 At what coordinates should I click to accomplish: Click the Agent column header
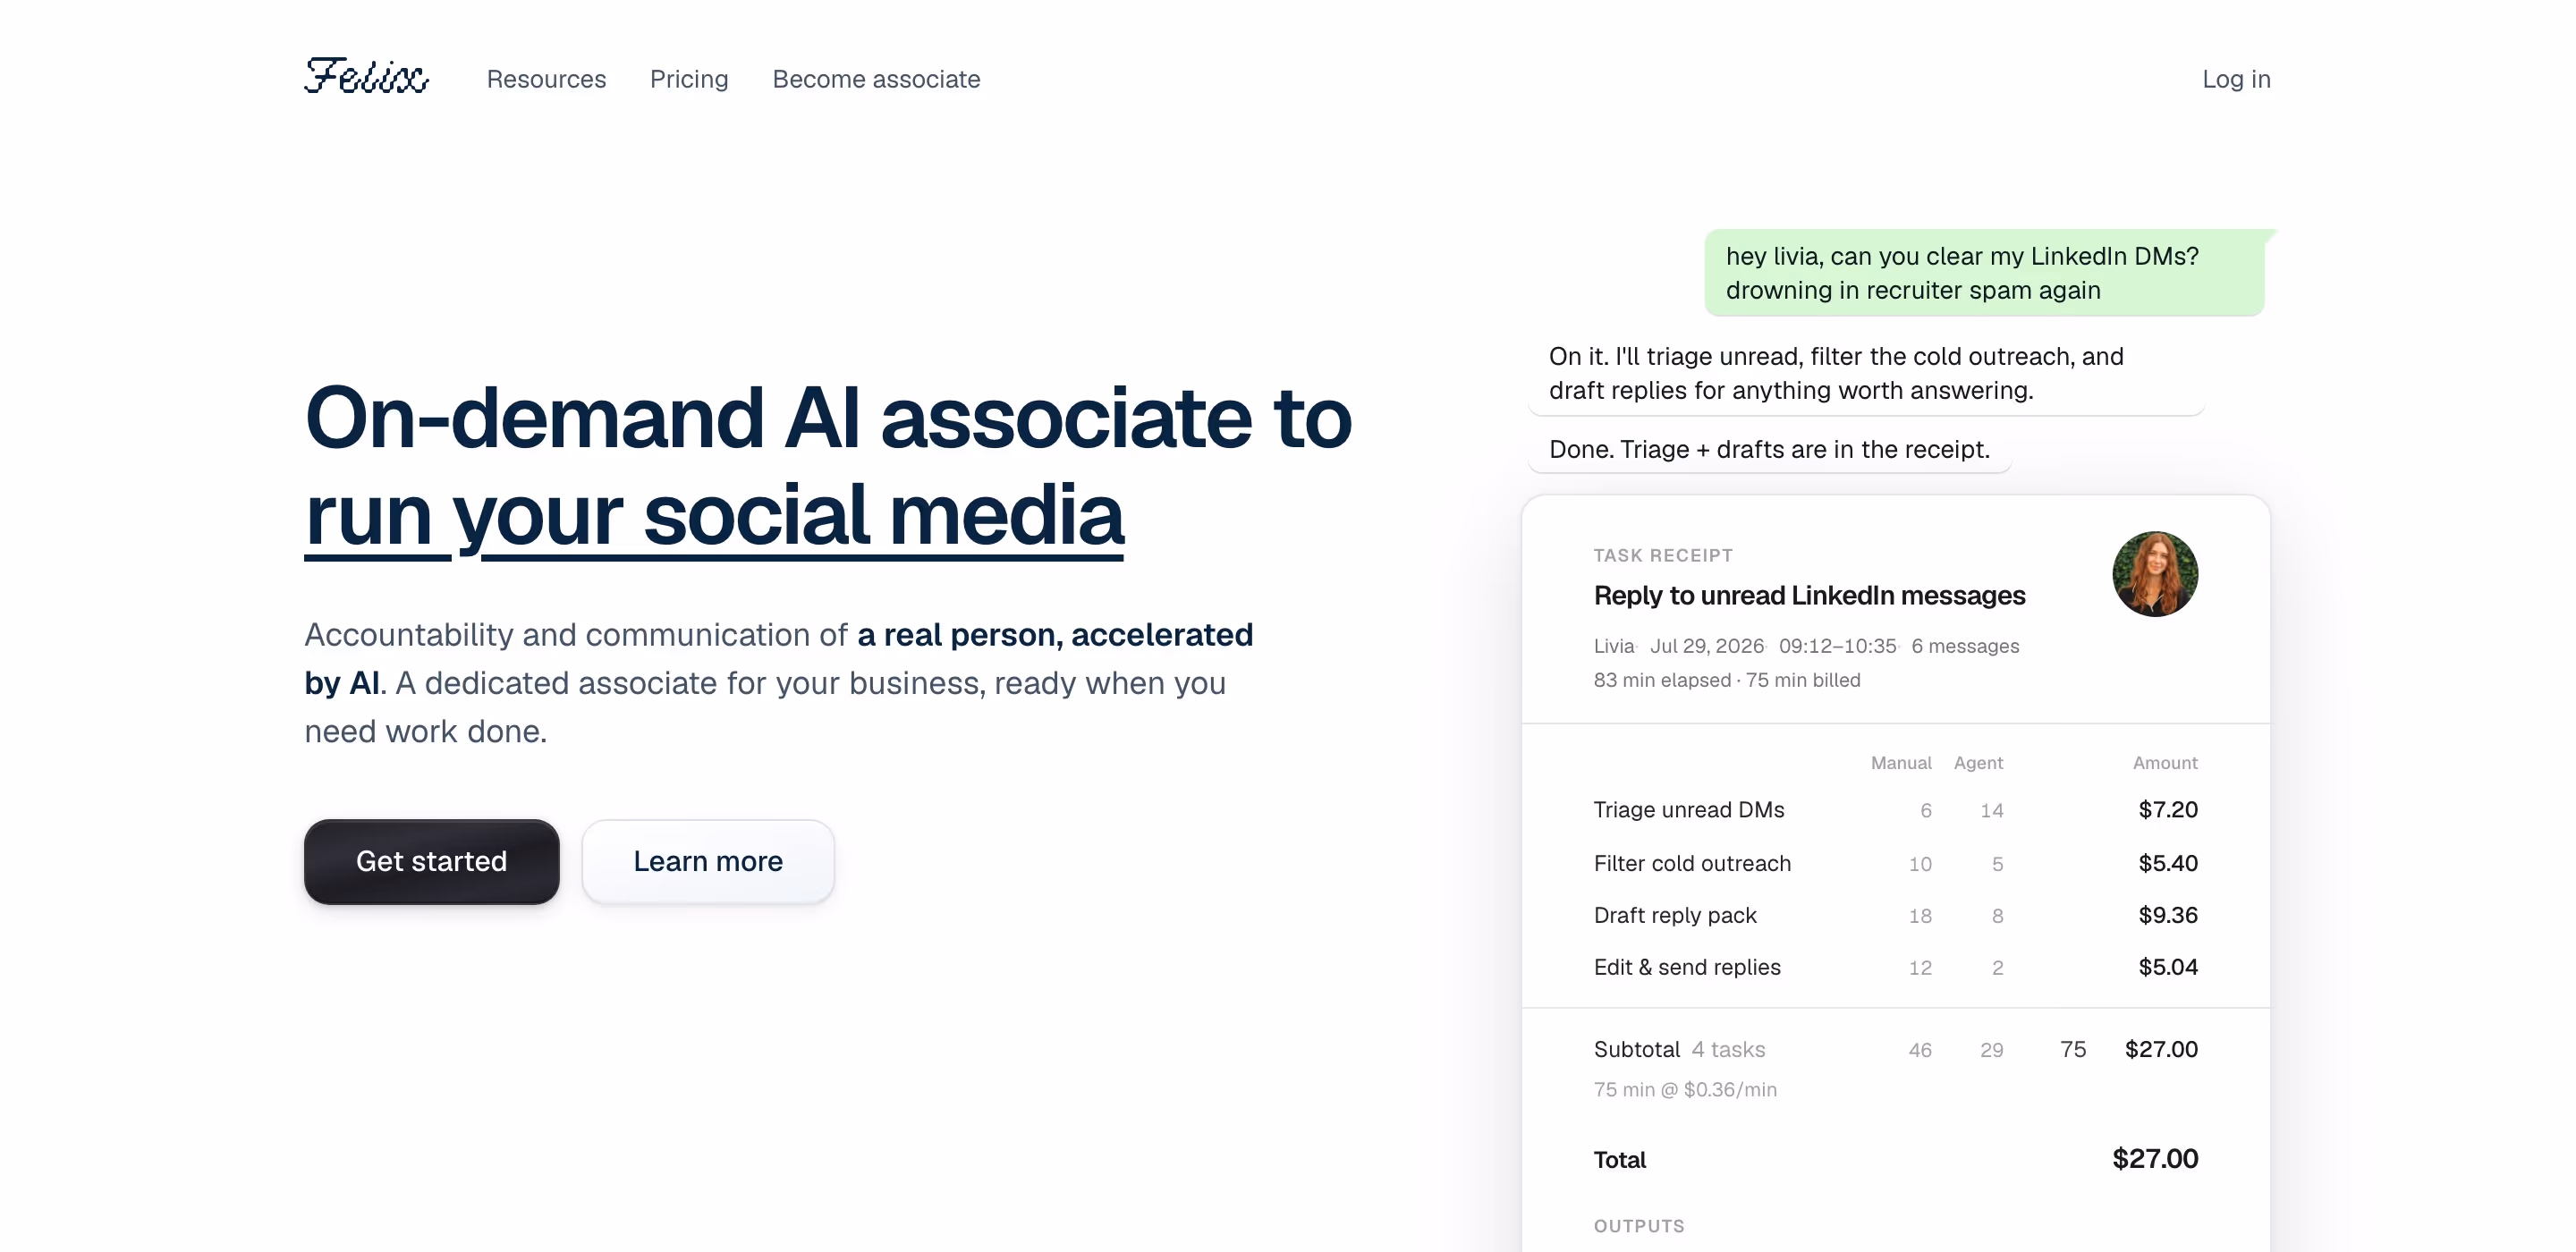[x=1978, y=763]
